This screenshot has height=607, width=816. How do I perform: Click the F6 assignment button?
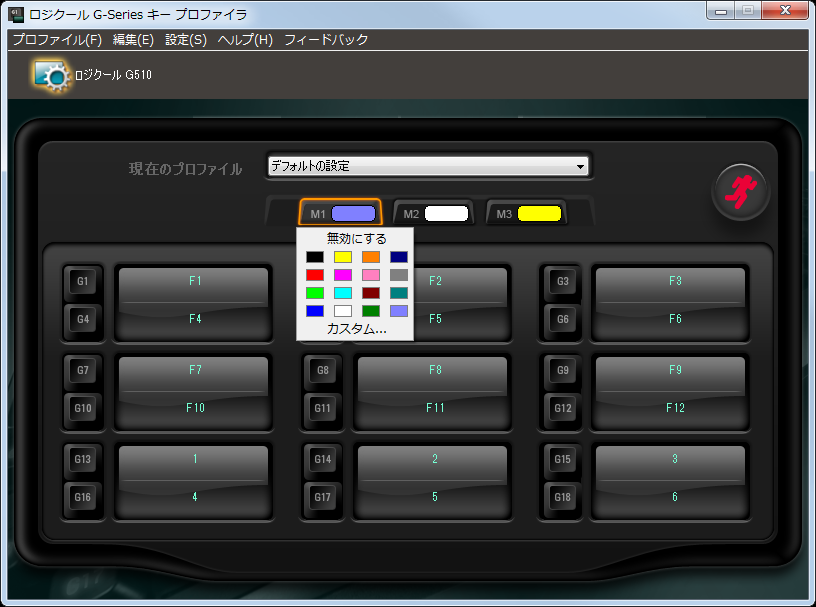671,321
